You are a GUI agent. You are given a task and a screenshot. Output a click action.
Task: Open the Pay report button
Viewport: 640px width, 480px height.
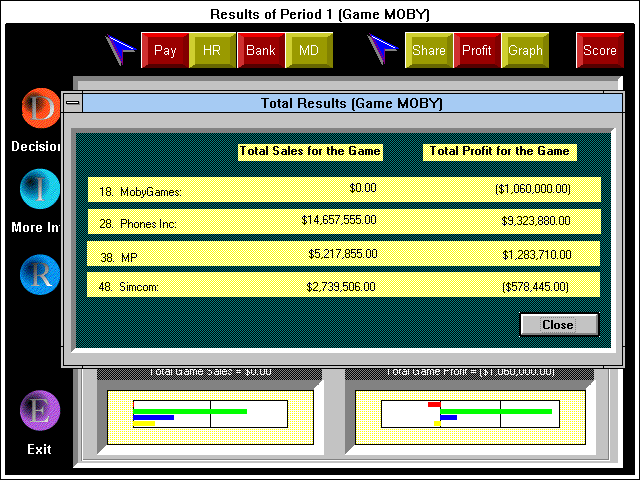point(165,50)
